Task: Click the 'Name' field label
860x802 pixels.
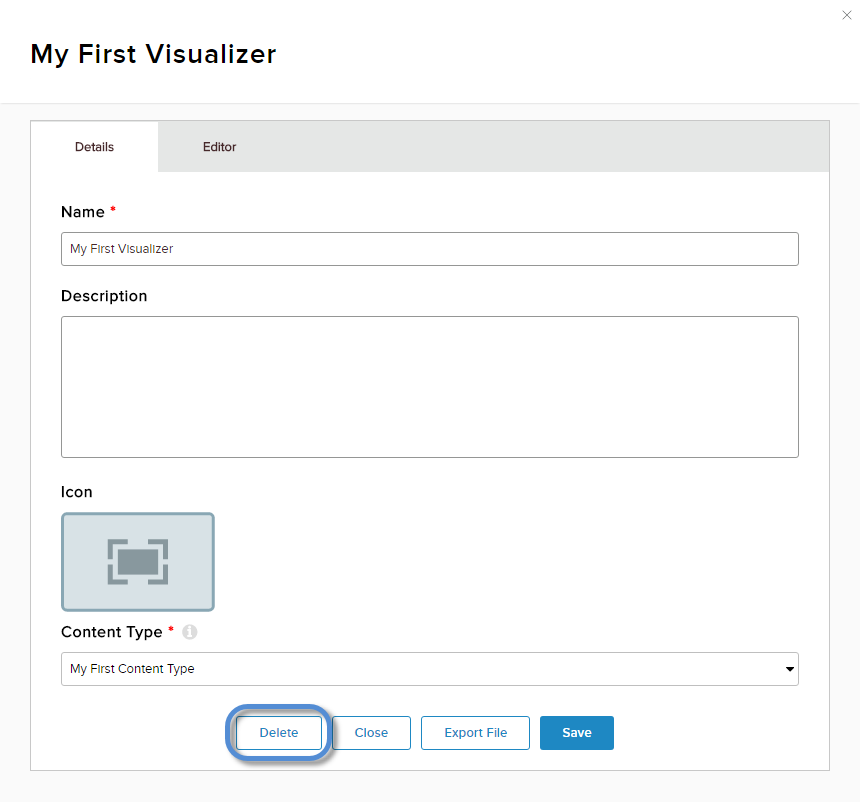Action: pyautogui.click(x=83, y=212)
